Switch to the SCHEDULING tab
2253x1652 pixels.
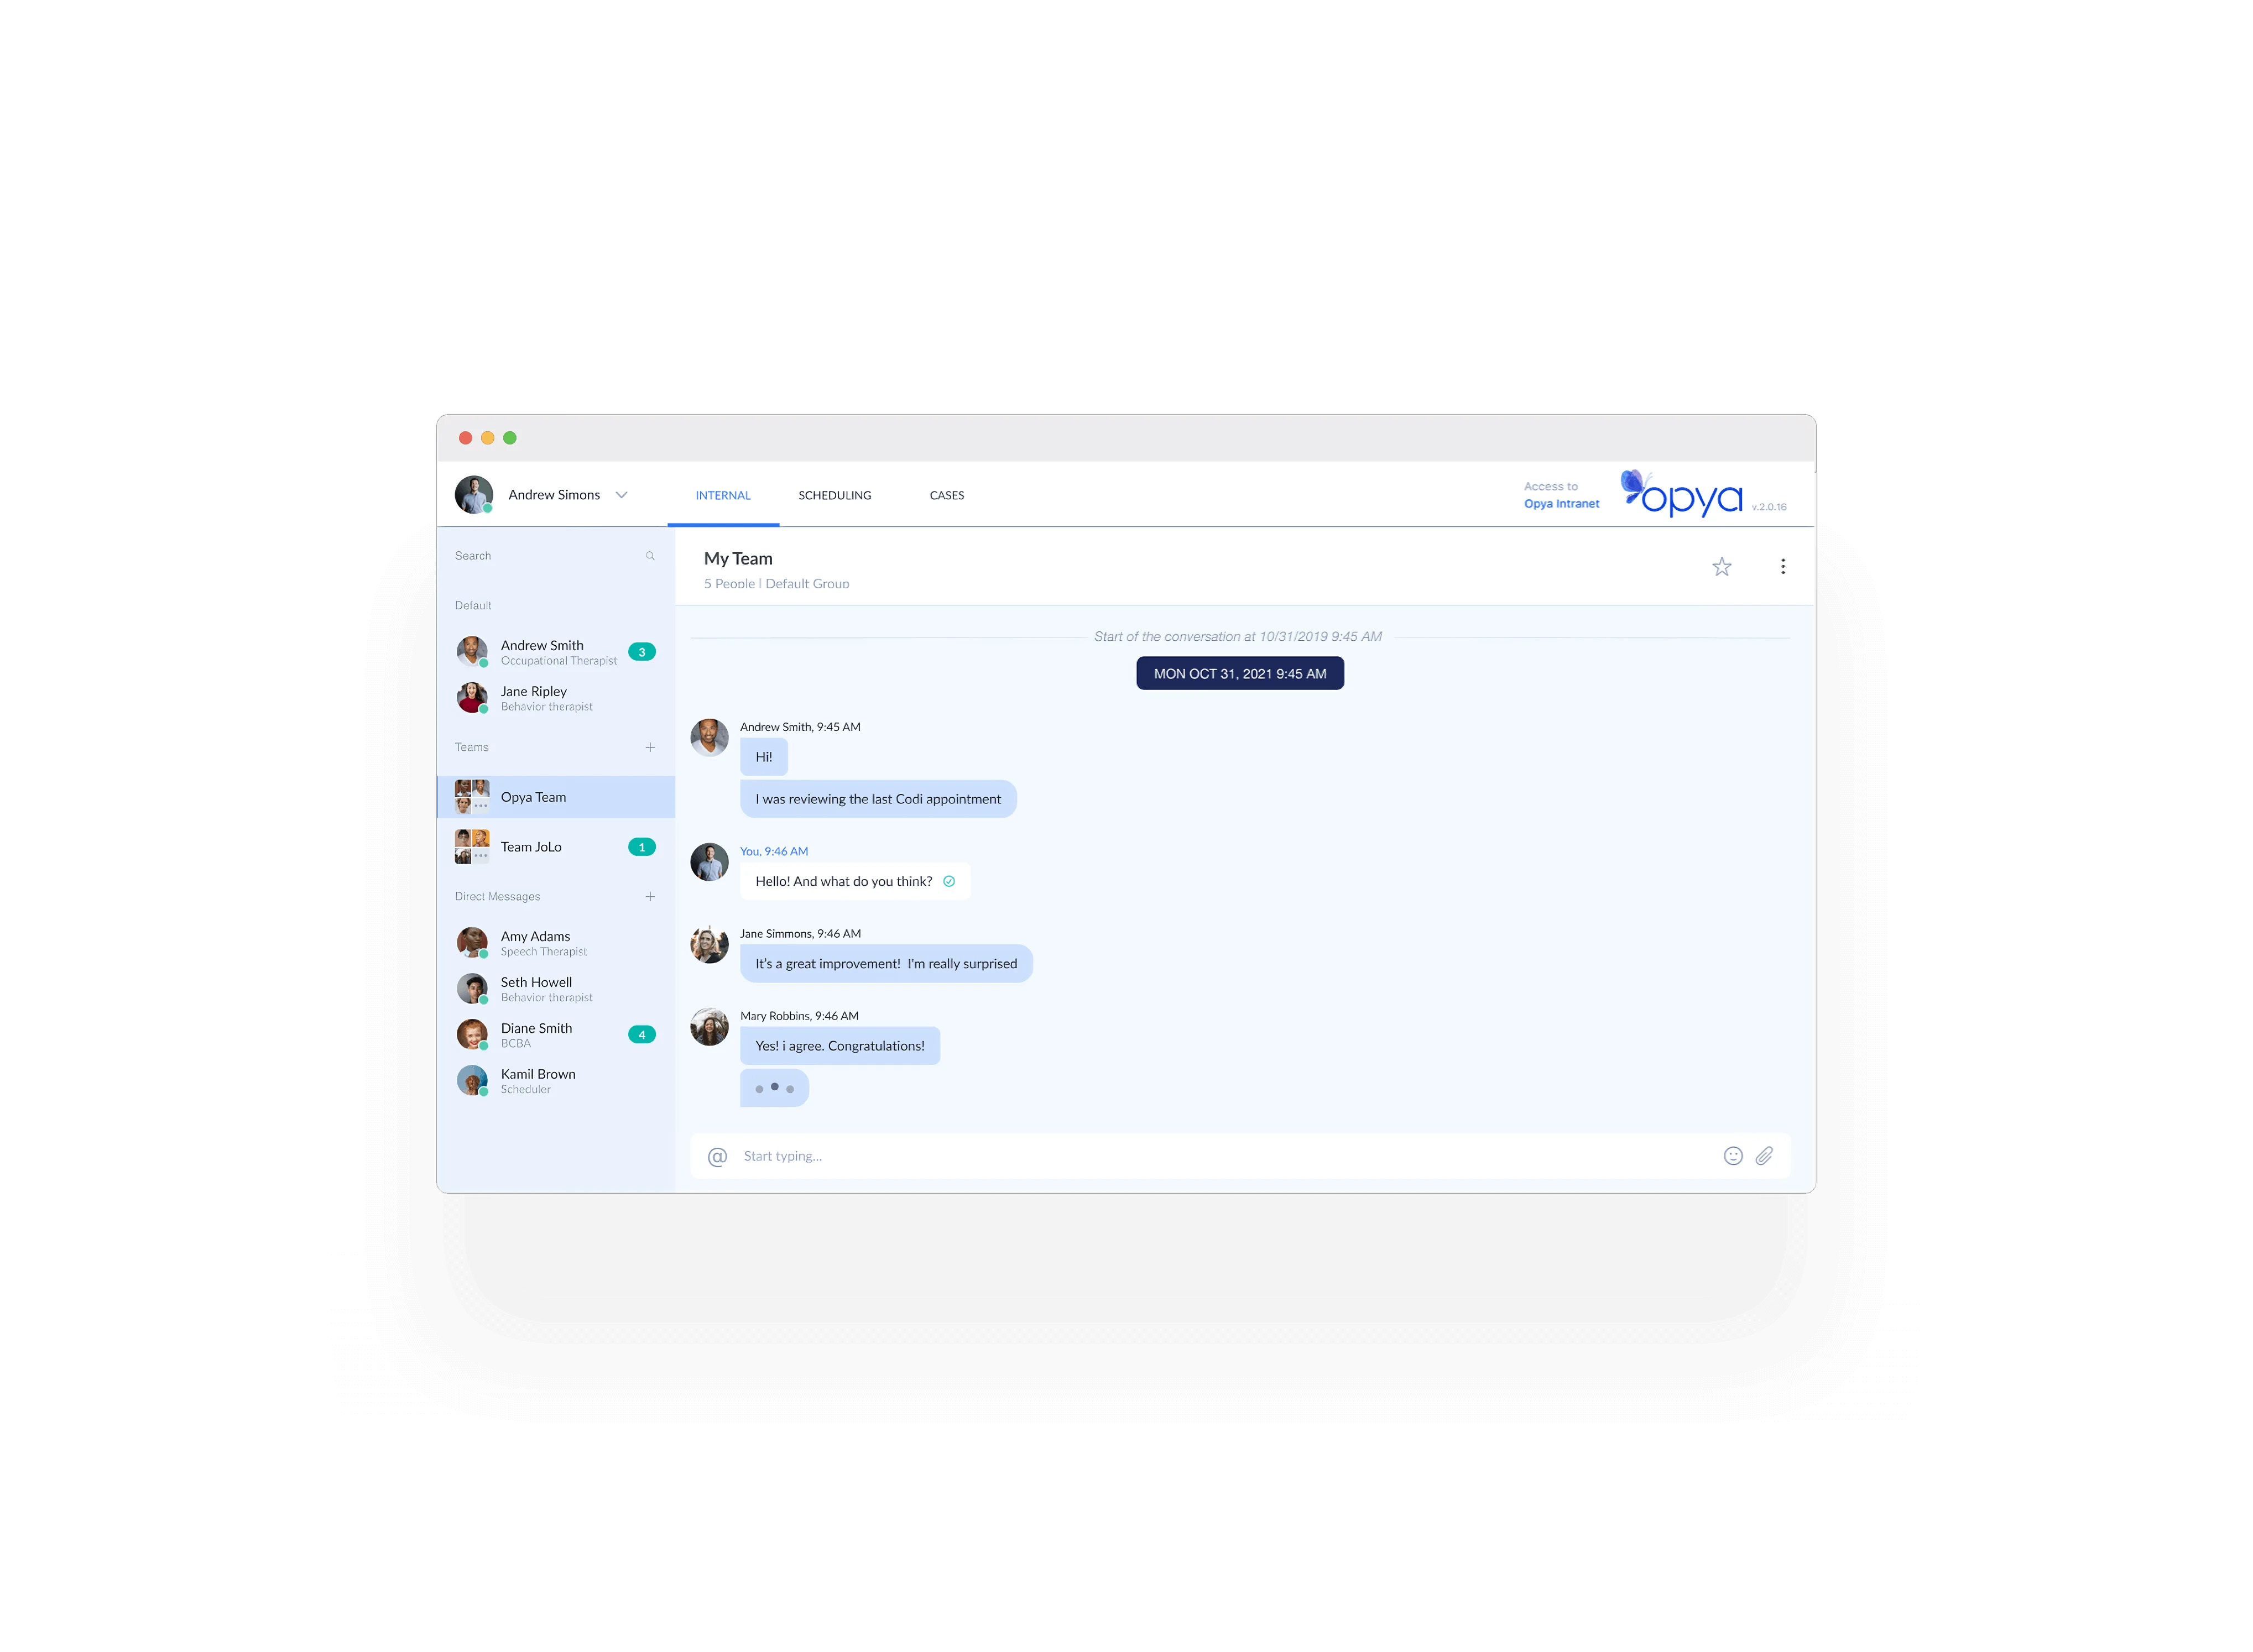coord(835,495)
